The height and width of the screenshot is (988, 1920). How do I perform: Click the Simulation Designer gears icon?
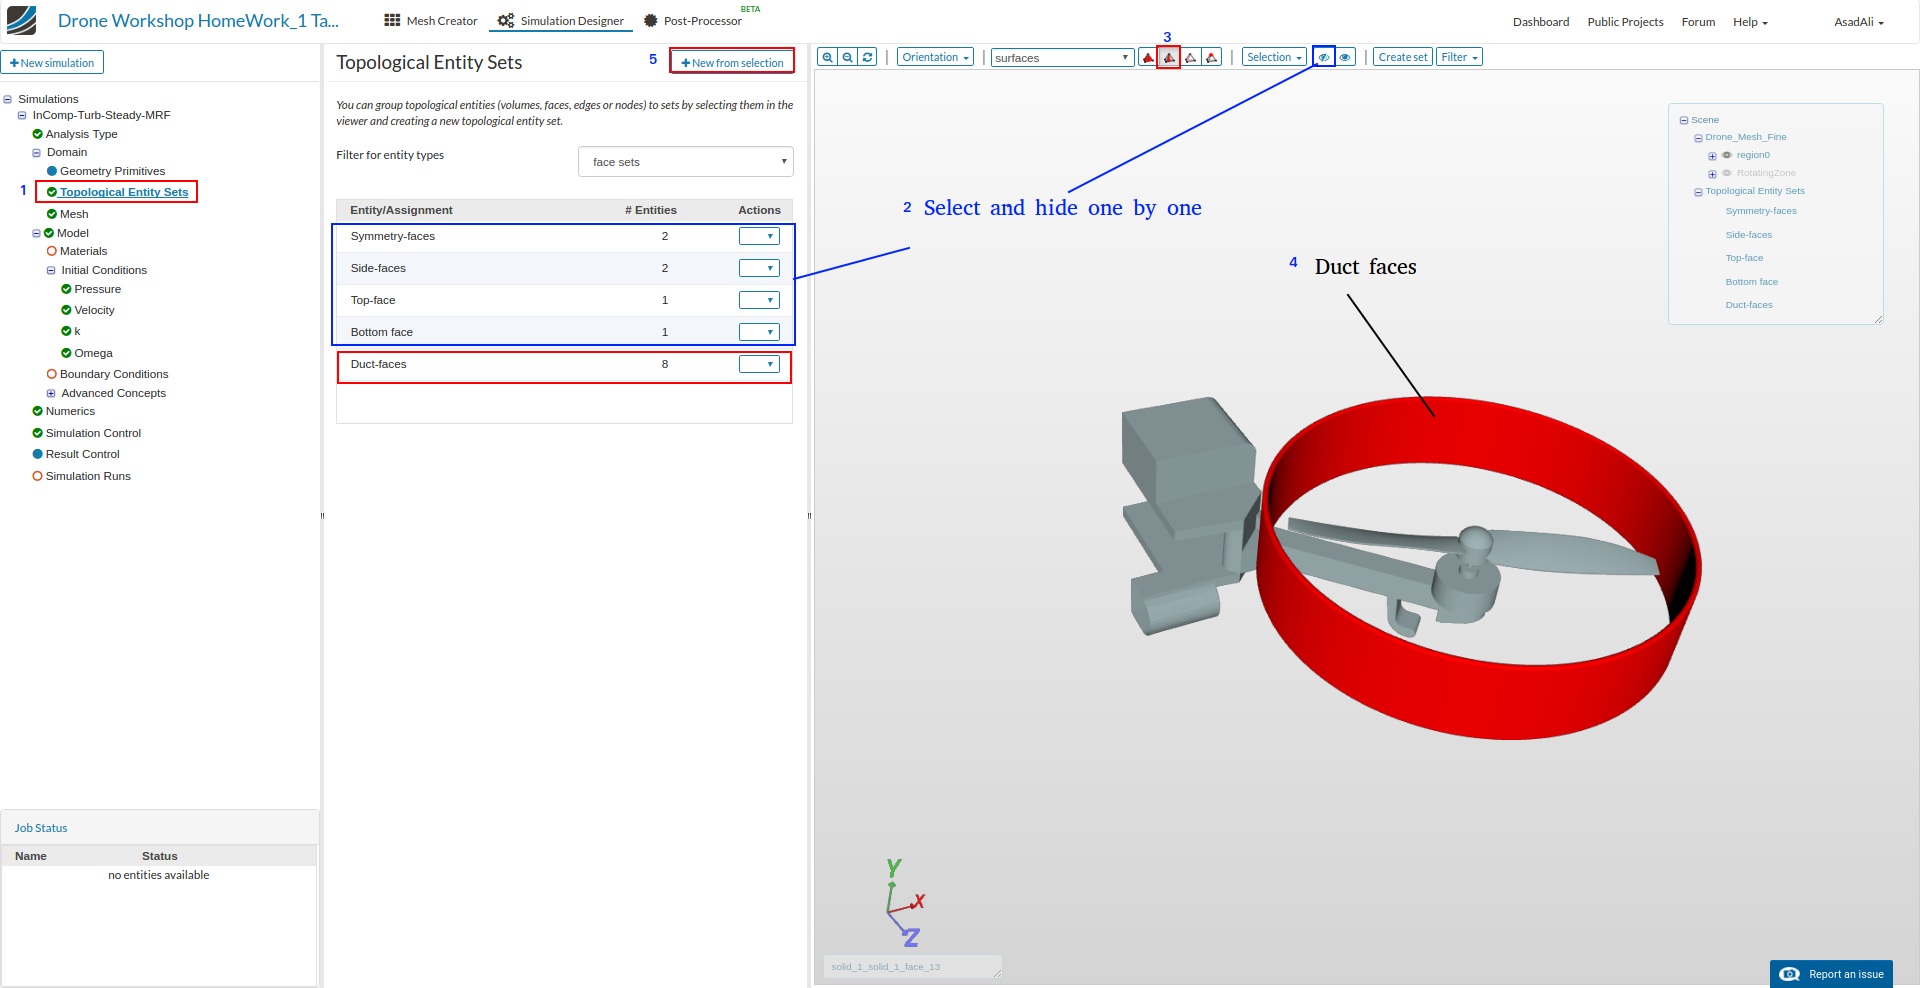tap(506, 20)
